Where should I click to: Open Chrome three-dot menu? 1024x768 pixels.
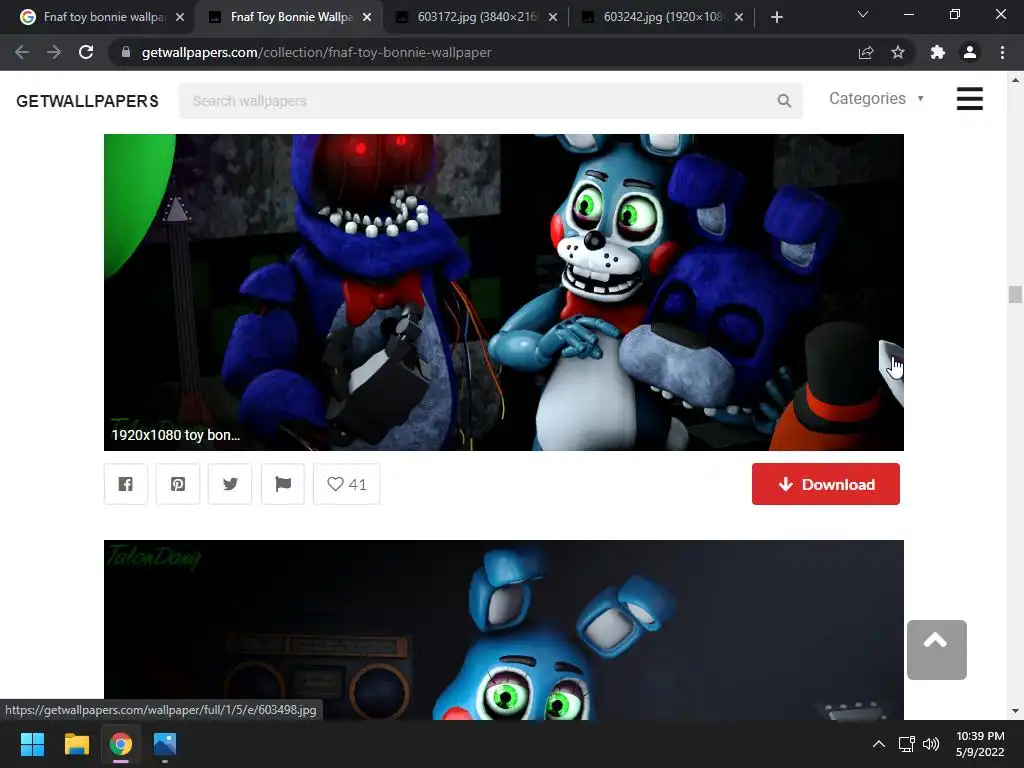(1002, 52)
